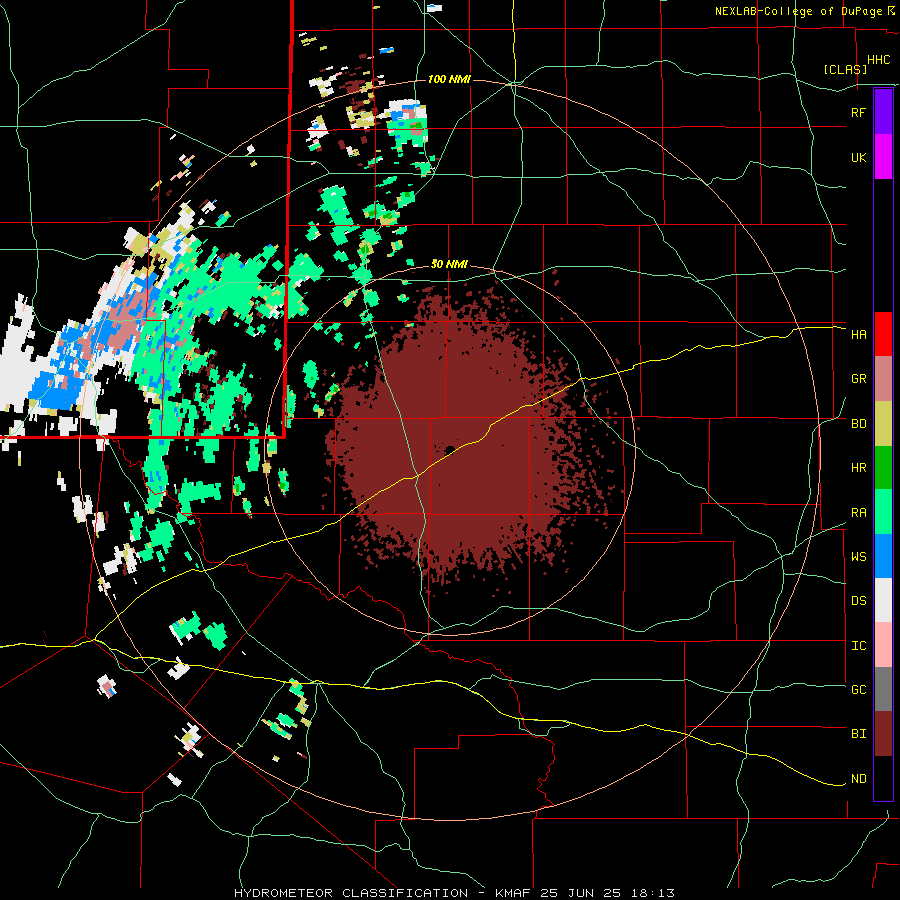The image size is (900, 900).
Task: Click the 'RA' legend label
Action: 858,513
